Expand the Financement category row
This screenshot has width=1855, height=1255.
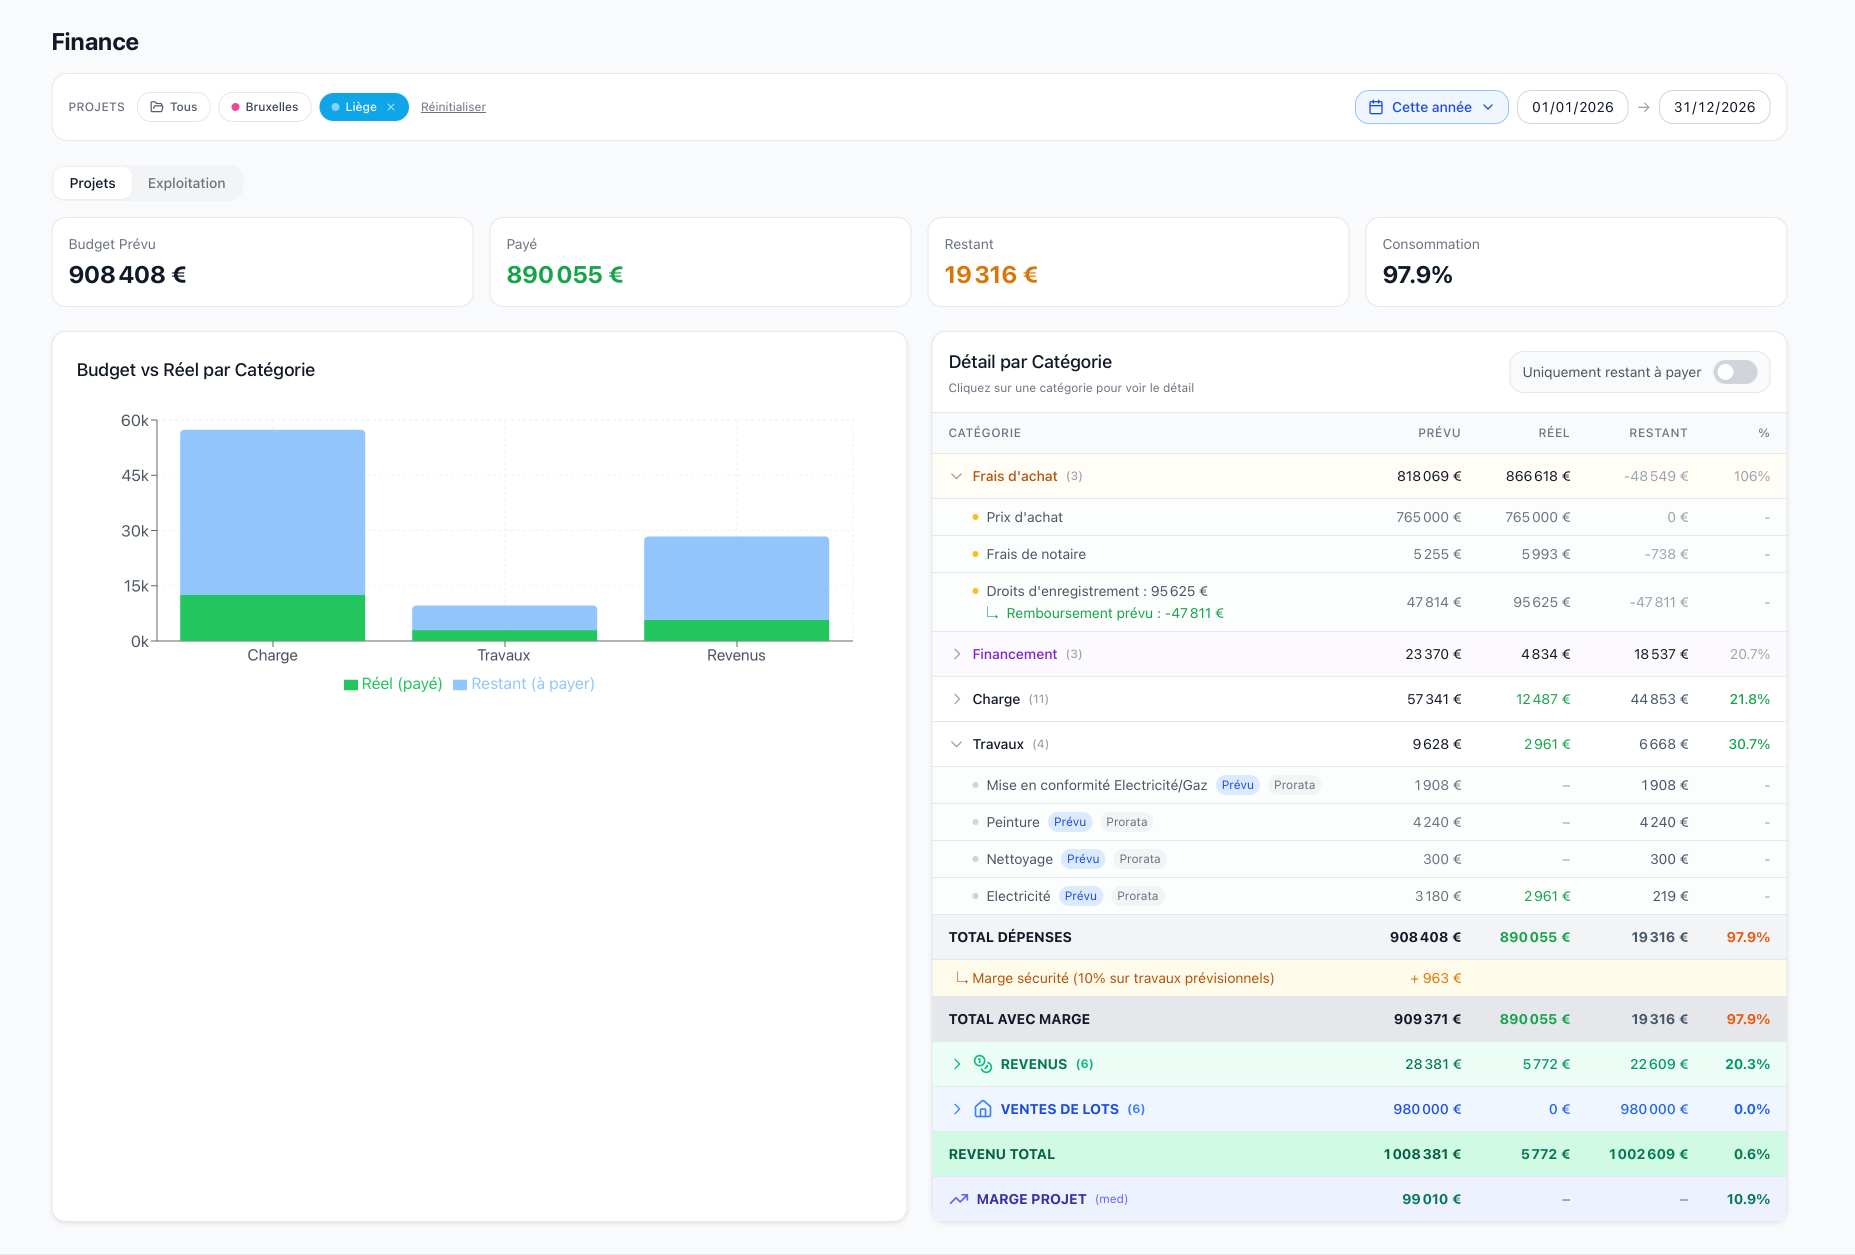[x=957, y=654]
